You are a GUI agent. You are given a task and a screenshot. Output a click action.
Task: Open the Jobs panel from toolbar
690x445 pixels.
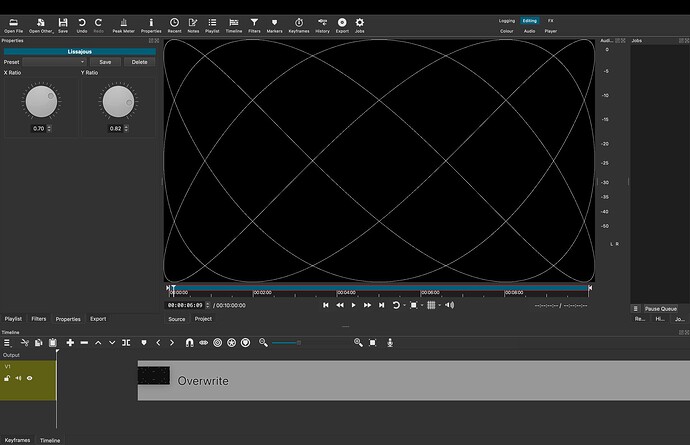[360, 26]
